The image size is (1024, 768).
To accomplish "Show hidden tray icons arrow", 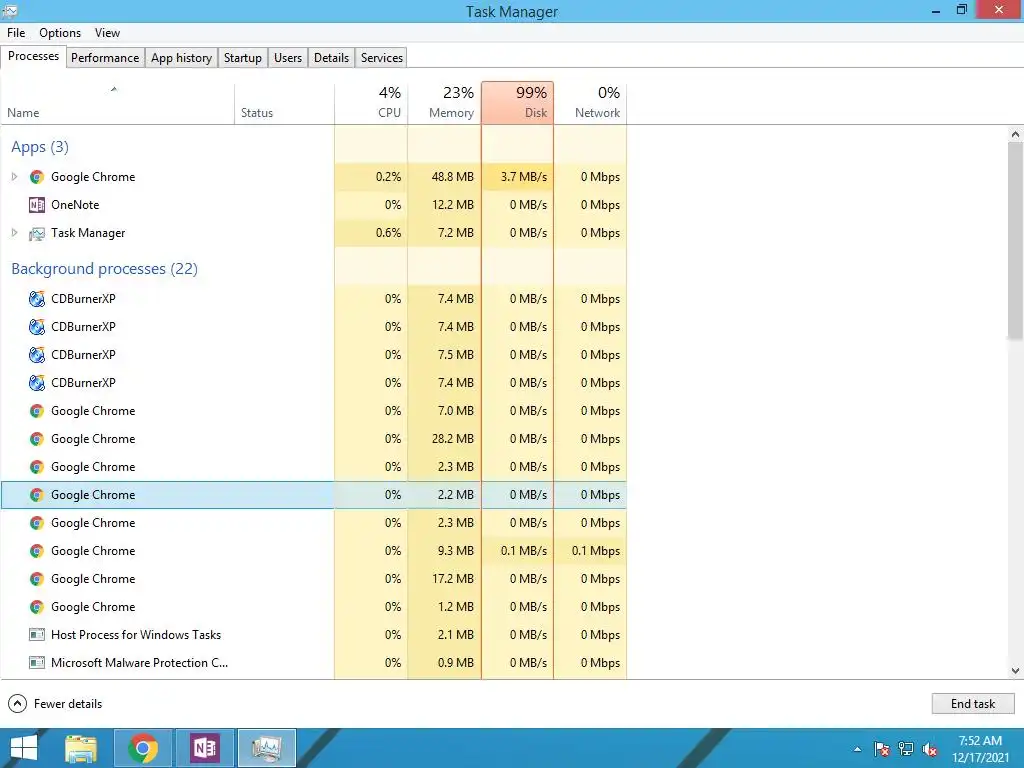I will [x=857, y=749].
